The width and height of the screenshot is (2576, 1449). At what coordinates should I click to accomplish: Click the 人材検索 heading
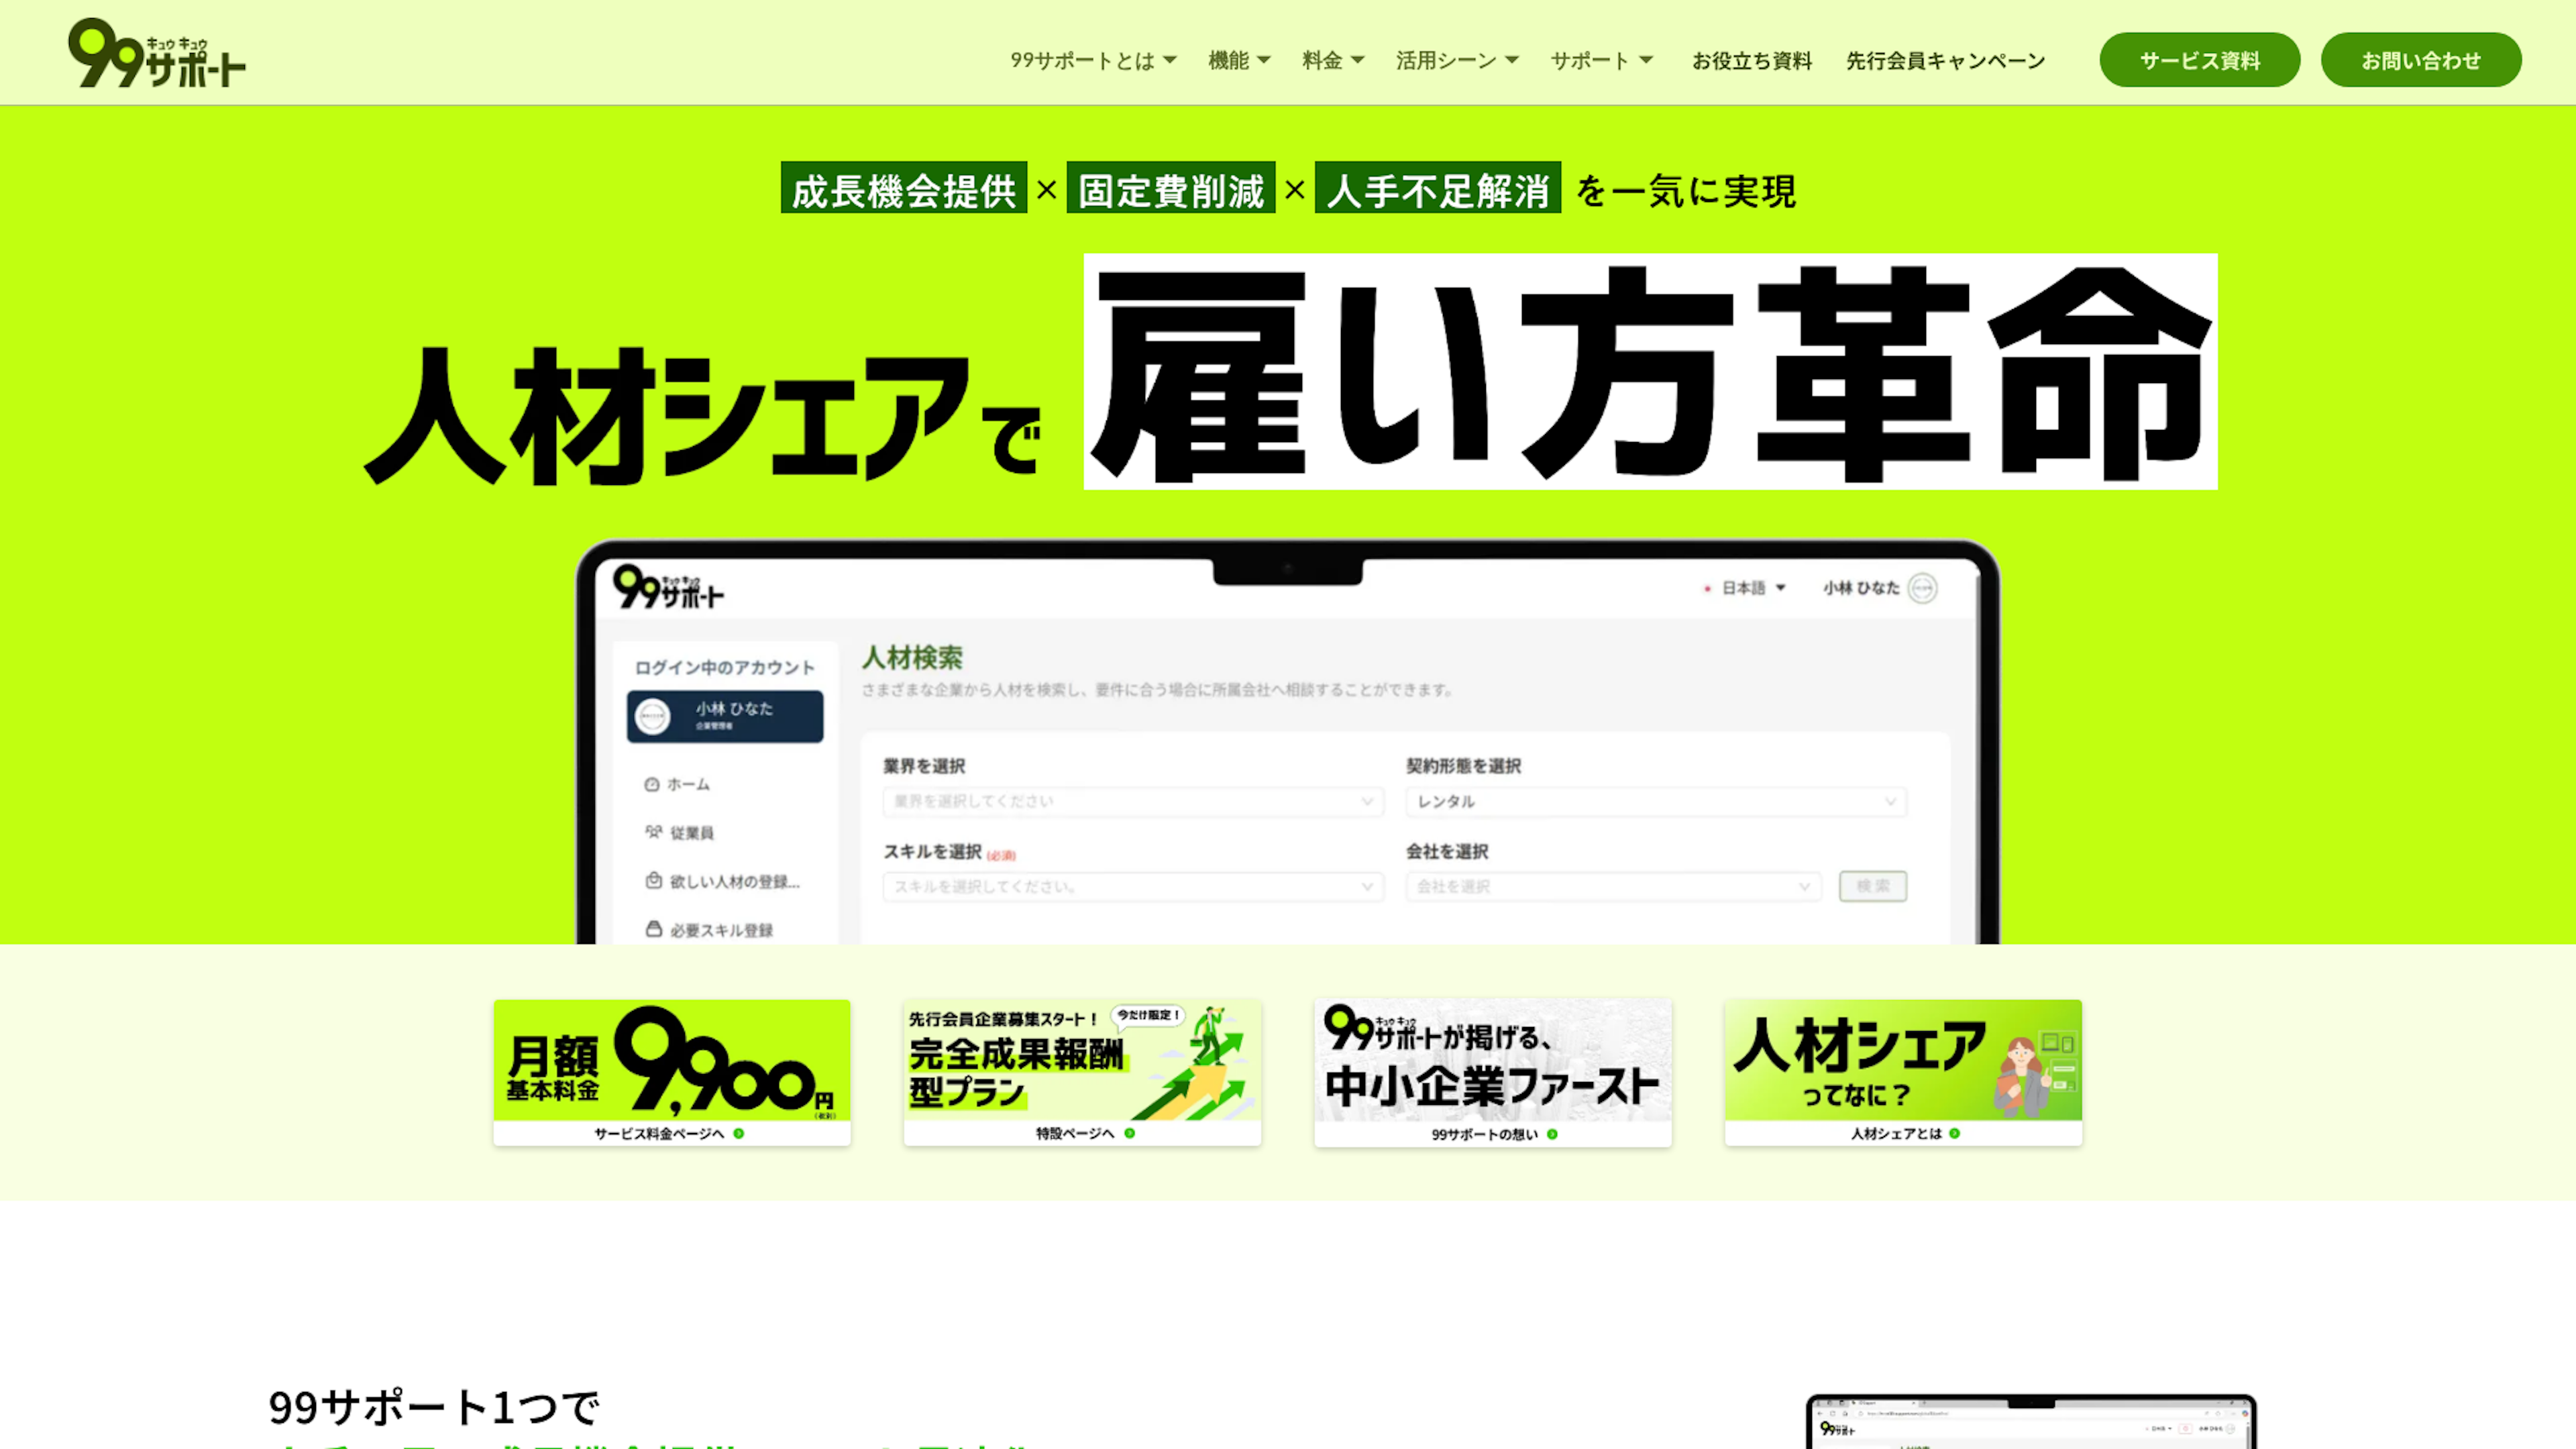[912, 658]
